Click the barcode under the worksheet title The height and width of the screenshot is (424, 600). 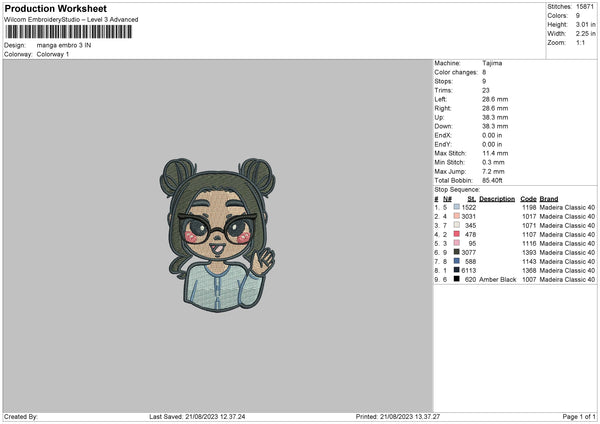[69, 32]
